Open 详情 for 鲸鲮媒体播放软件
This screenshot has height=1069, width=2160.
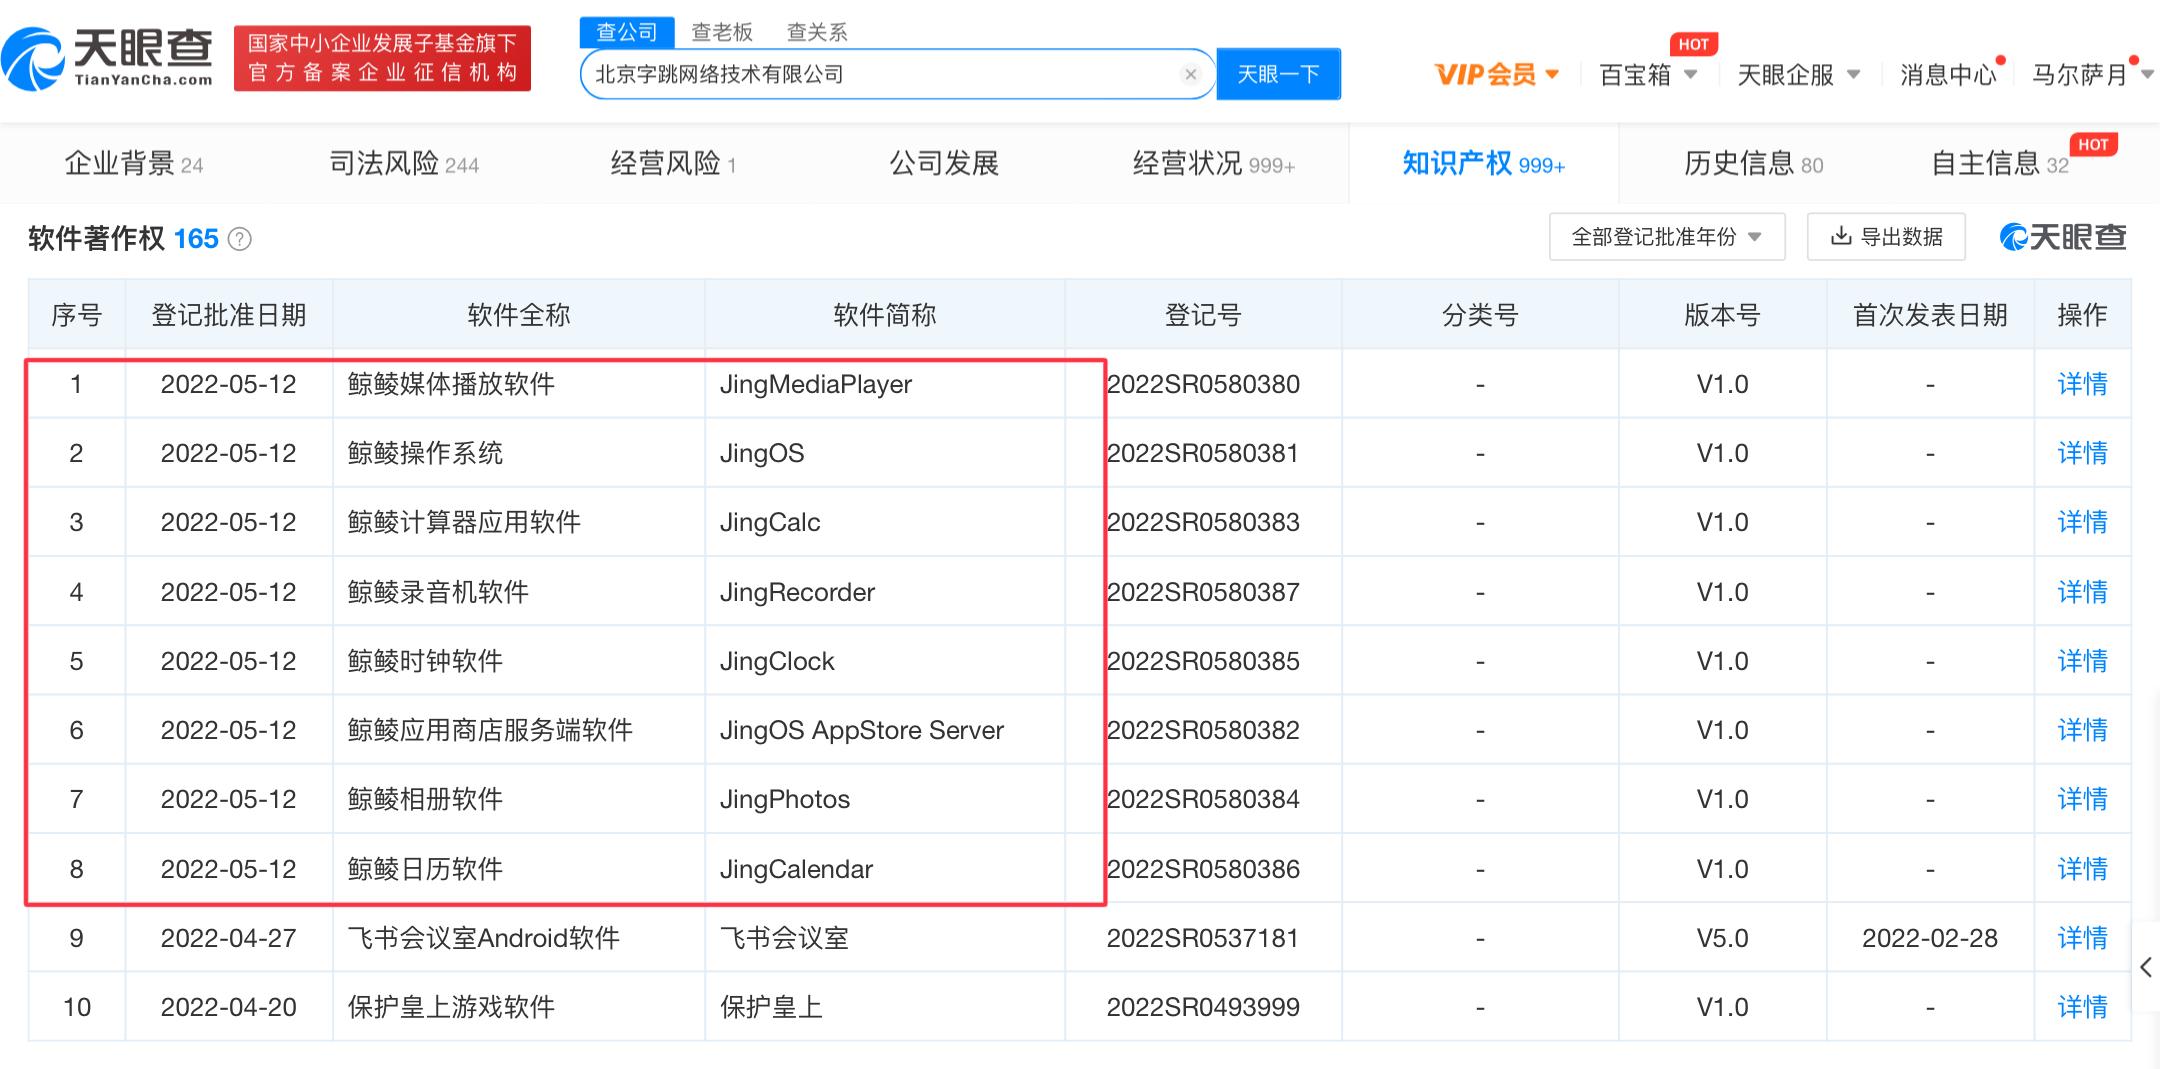click(x=2082, y=384)
